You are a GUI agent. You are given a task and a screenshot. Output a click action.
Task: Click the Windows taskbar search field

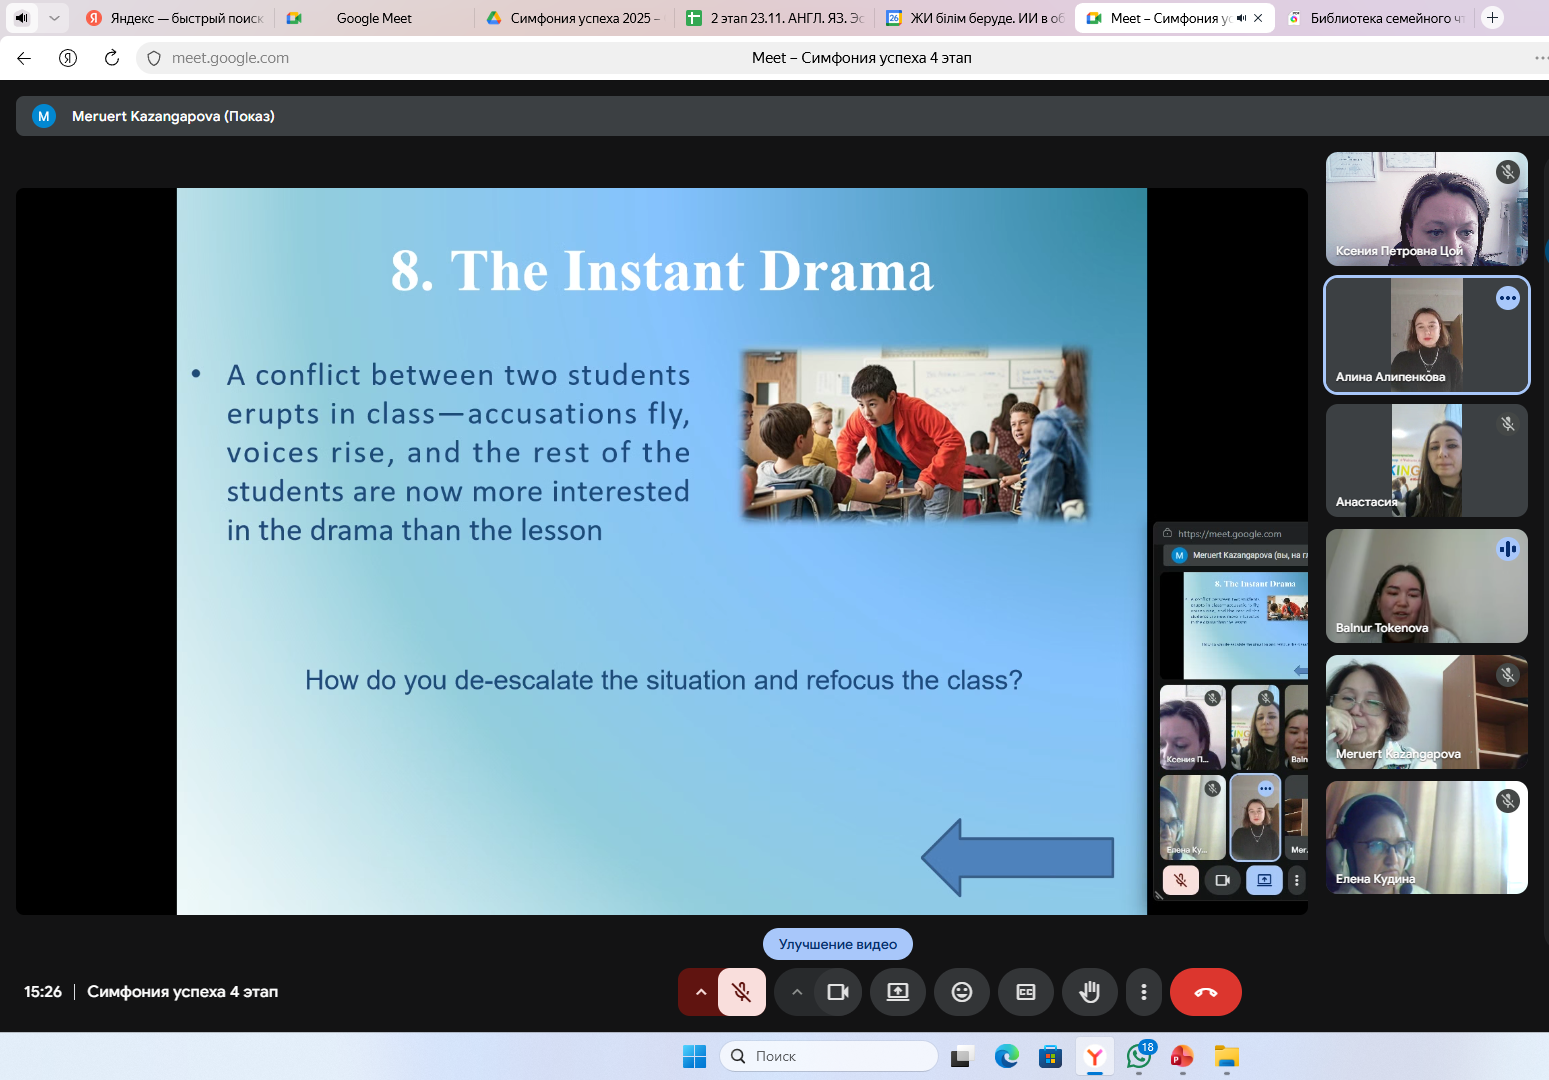(x=828, y=1056)
